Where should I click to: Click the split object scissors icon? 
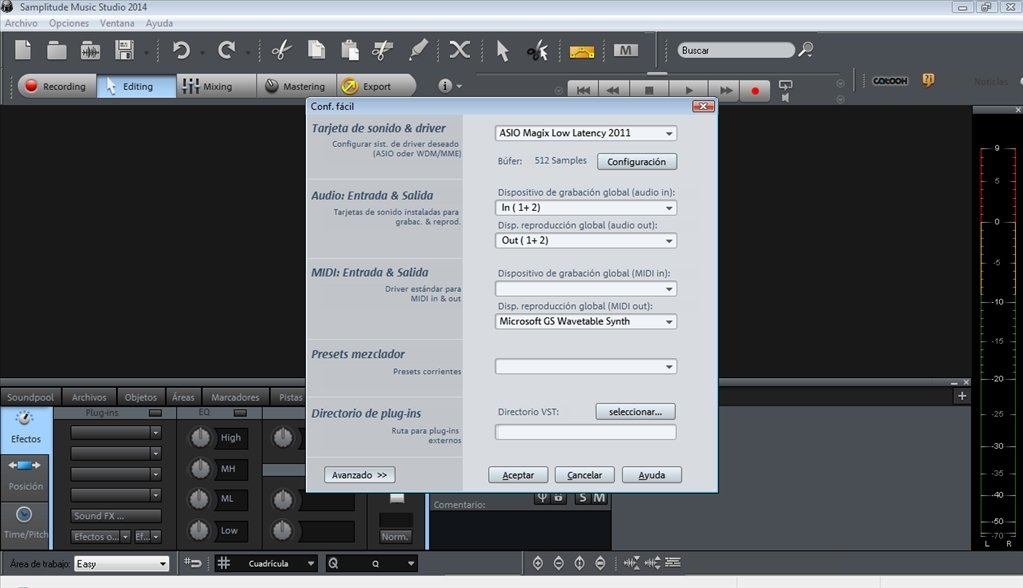click(382, 50)
